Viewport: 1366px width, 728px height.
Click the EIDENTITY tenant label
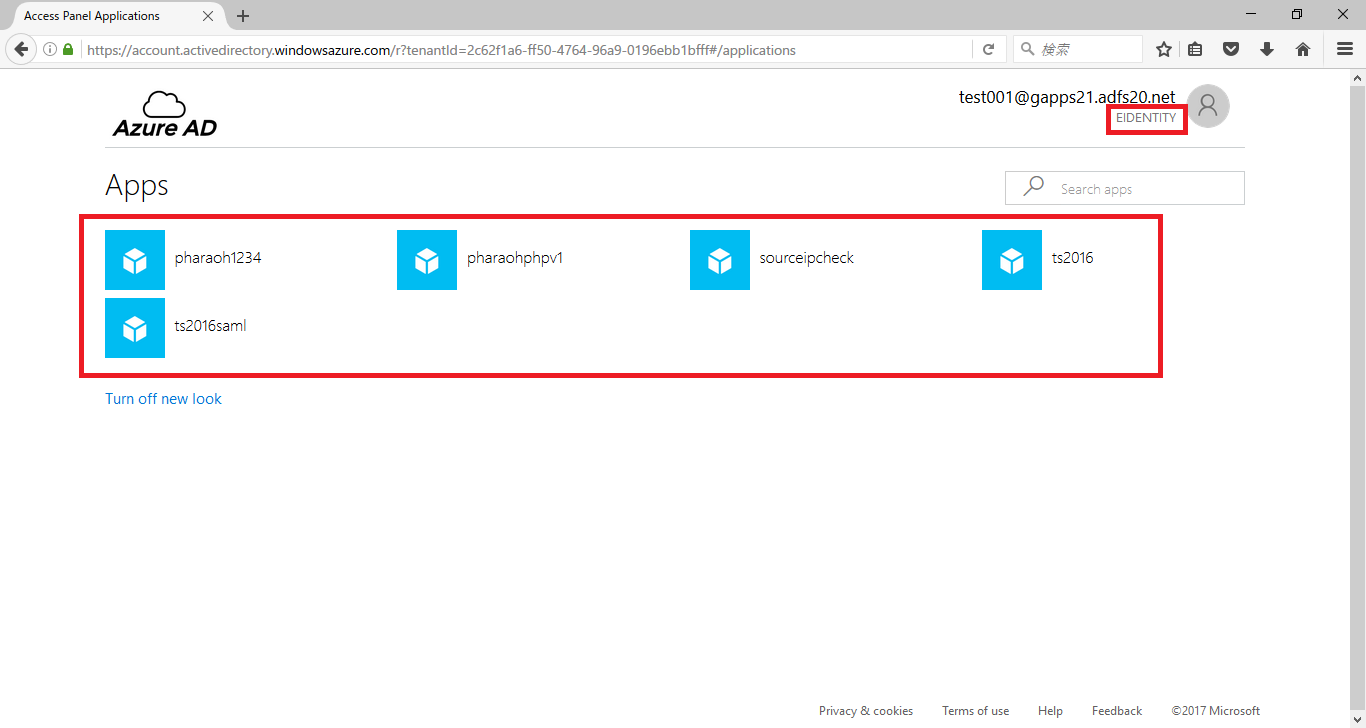[x=1146, y=118]
